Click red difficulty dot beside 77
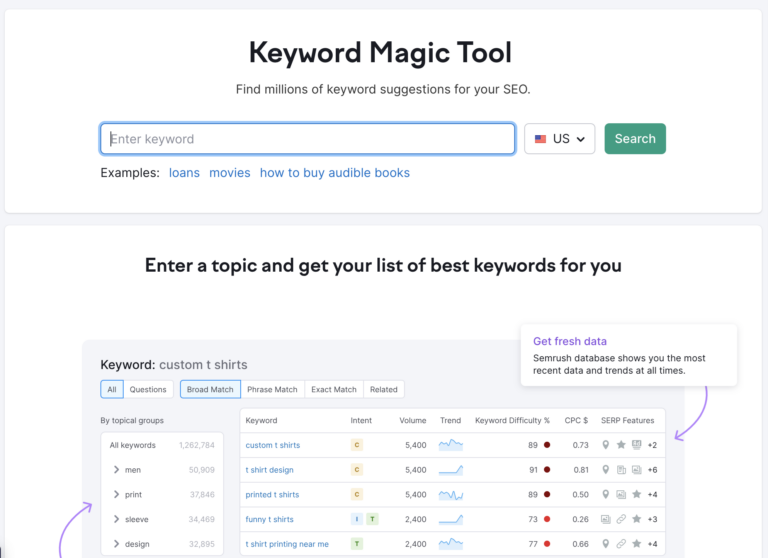 coord(547,544)
